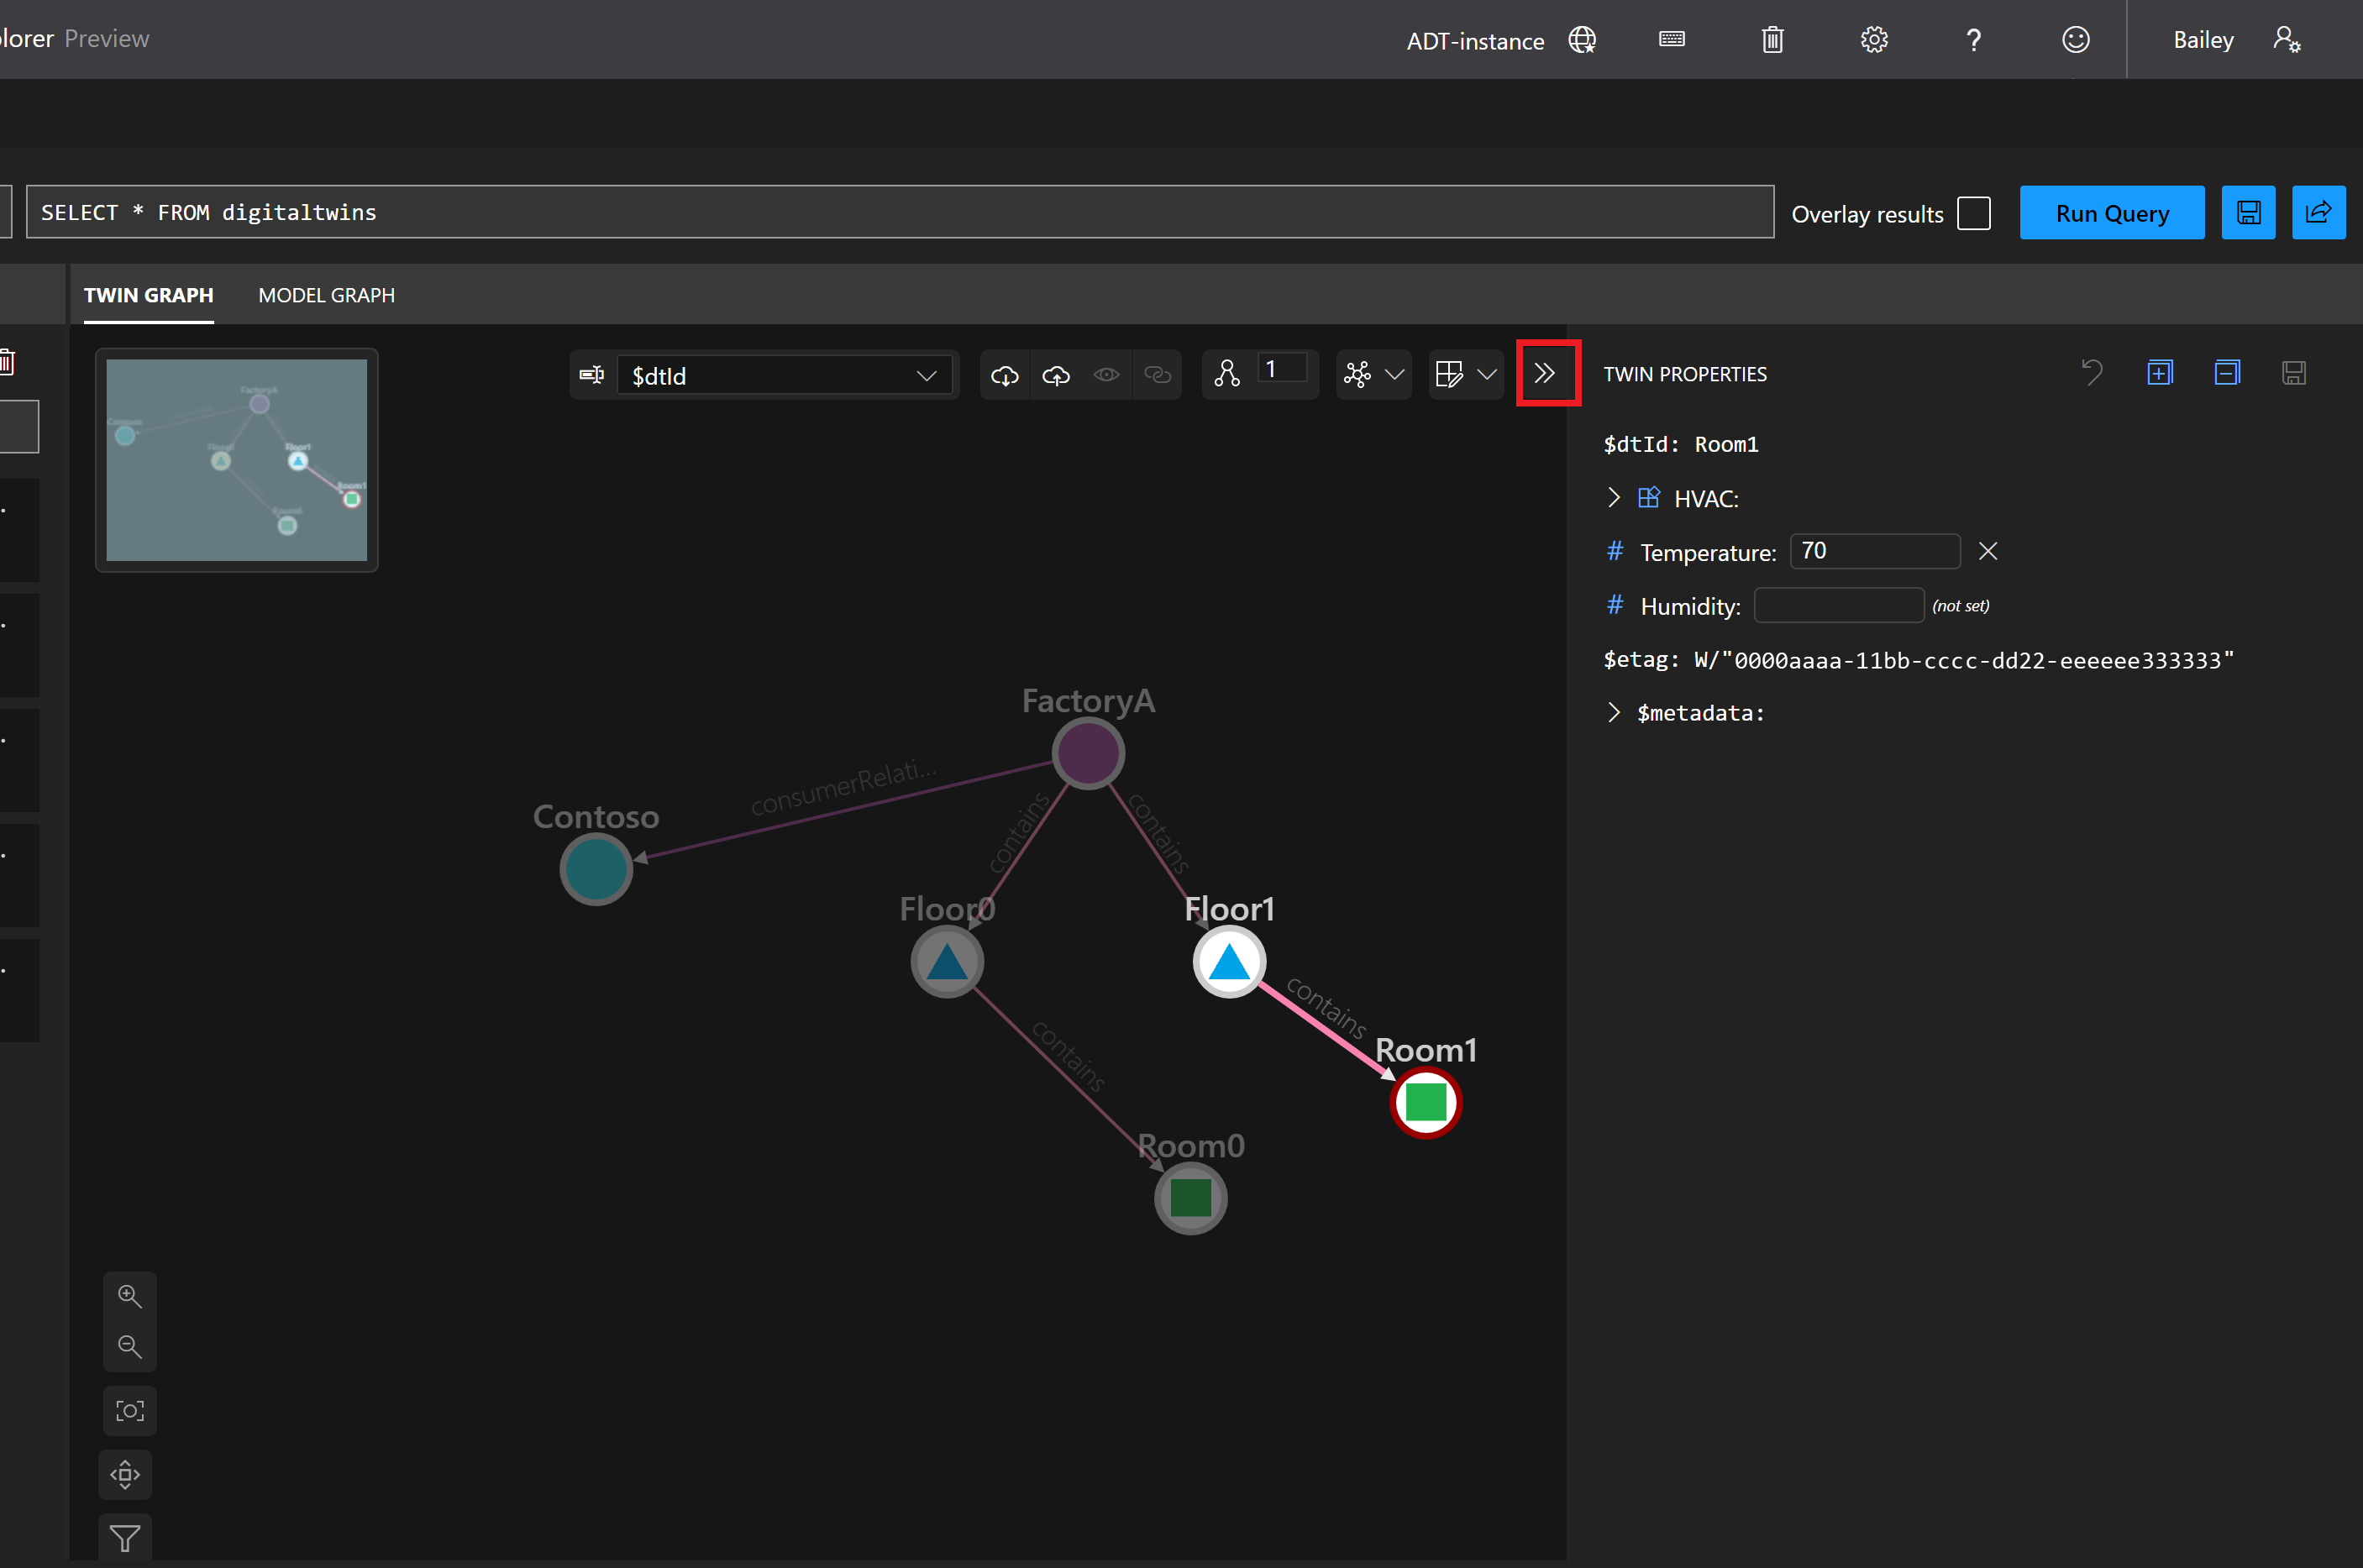Click the save query floppy icon
2363x1568 pixels.
tap(2248, 212)
